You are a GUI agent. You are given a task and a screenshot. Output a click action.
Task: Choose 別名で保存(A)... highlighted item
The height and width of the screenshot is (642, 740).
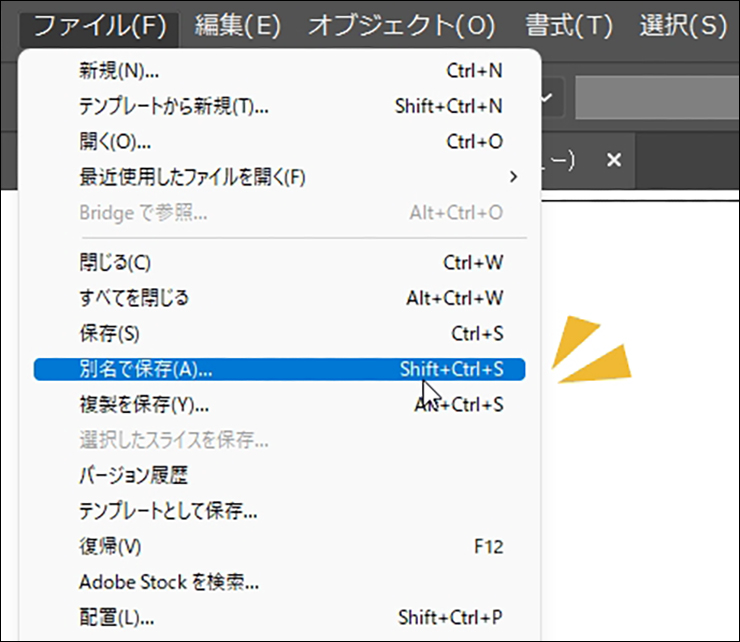point(146,369)
